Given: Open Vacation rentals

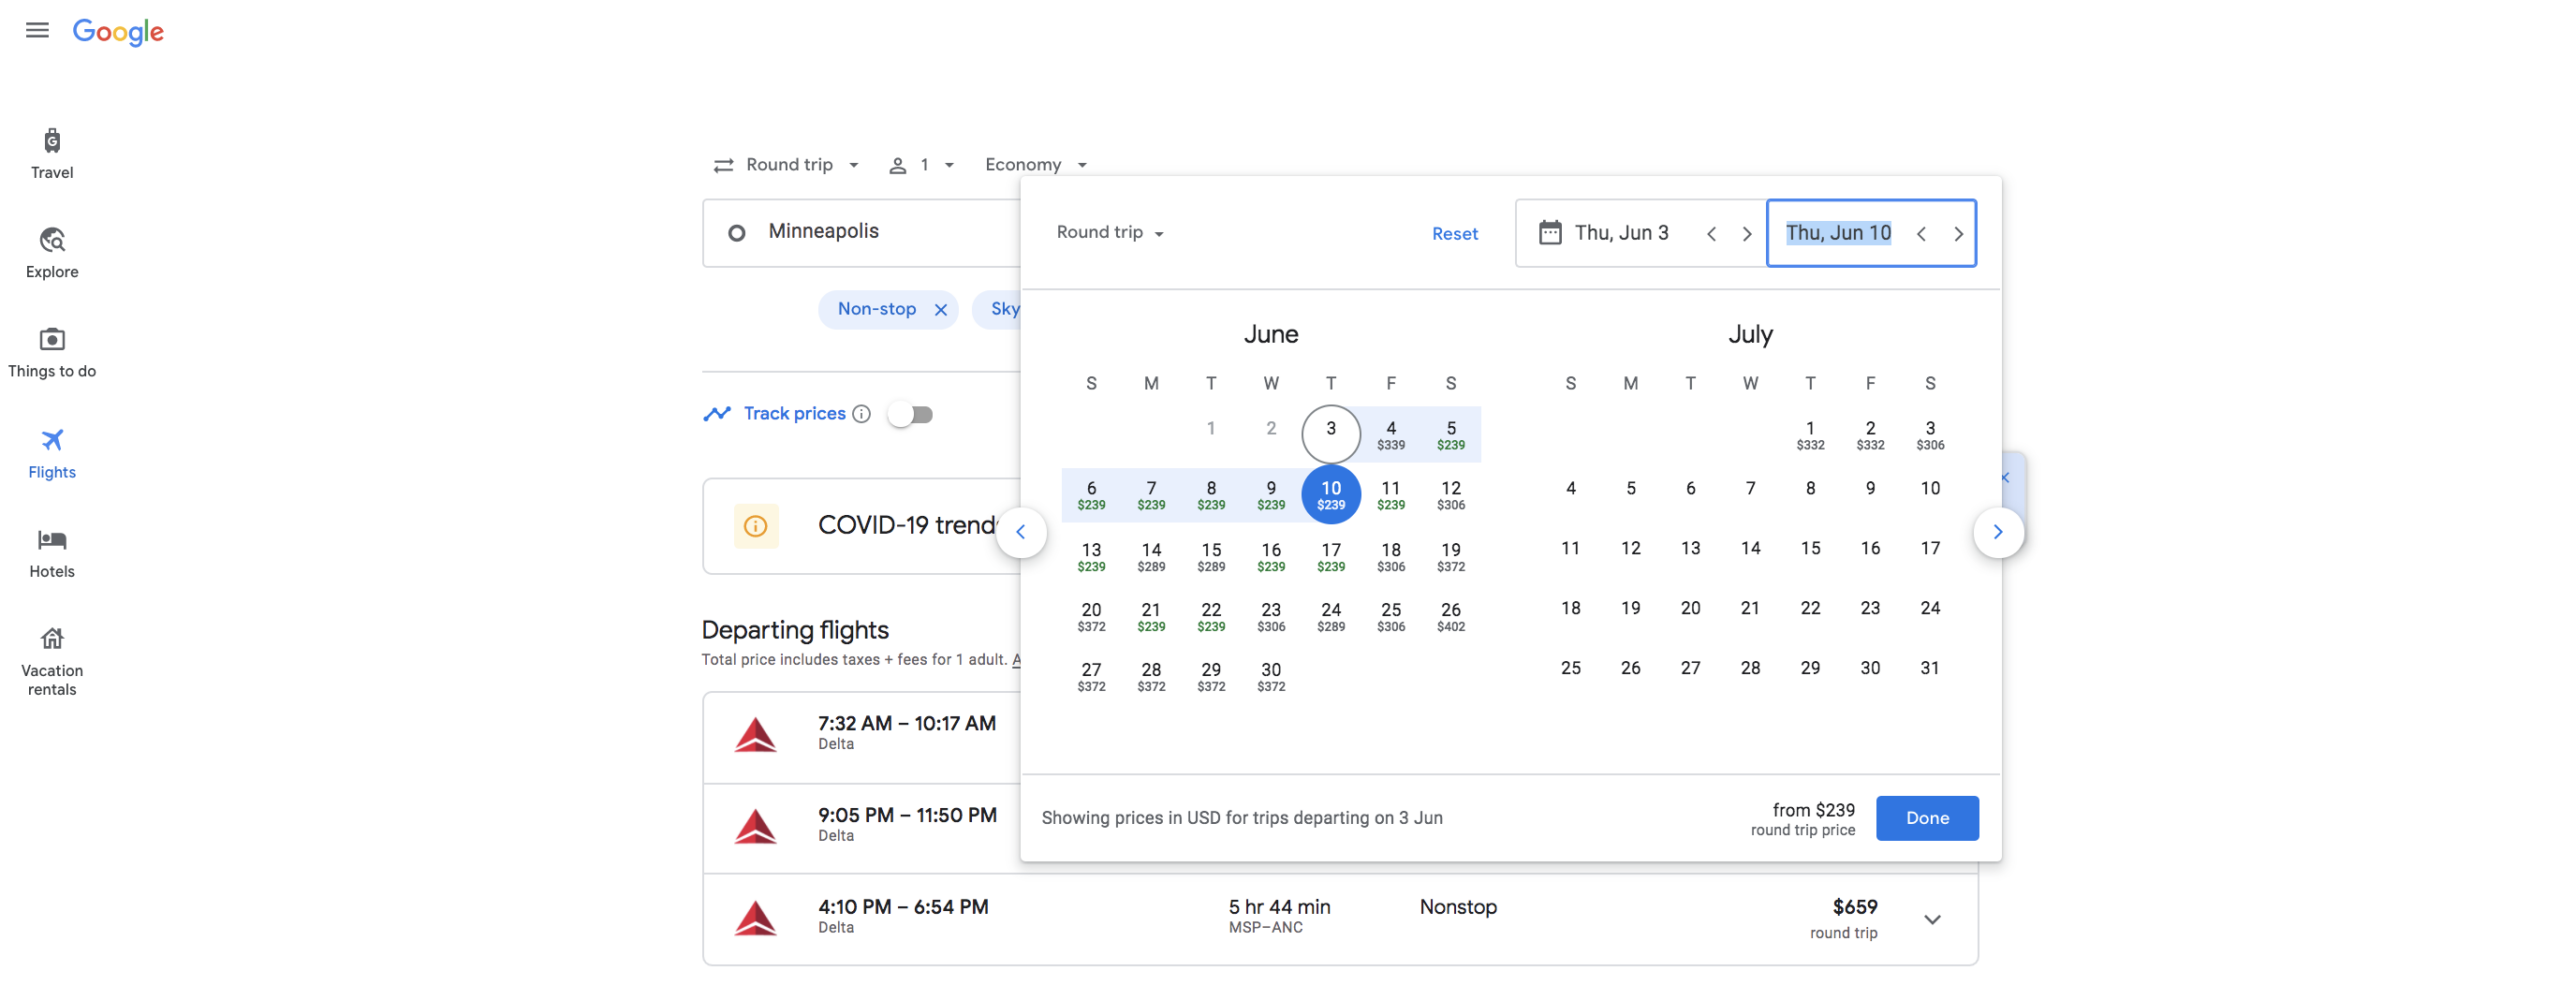Looking at the screenshot, I should (51, 655).
